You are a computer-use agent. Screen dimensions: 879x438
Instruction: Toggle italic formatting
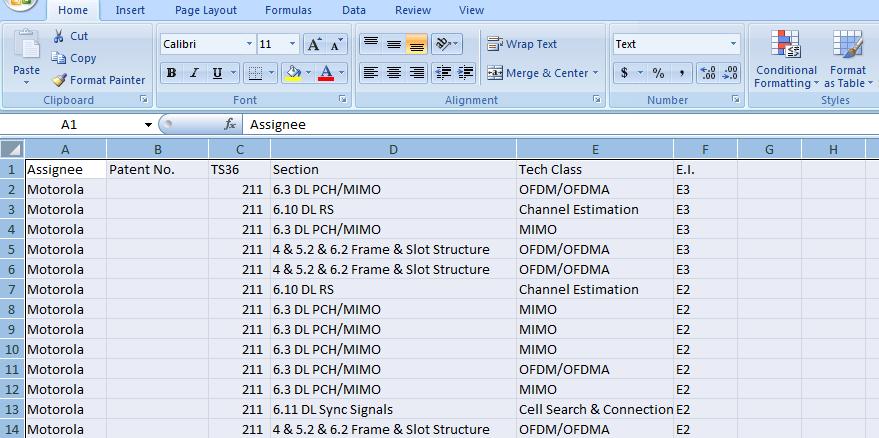[x=194, y=73]
